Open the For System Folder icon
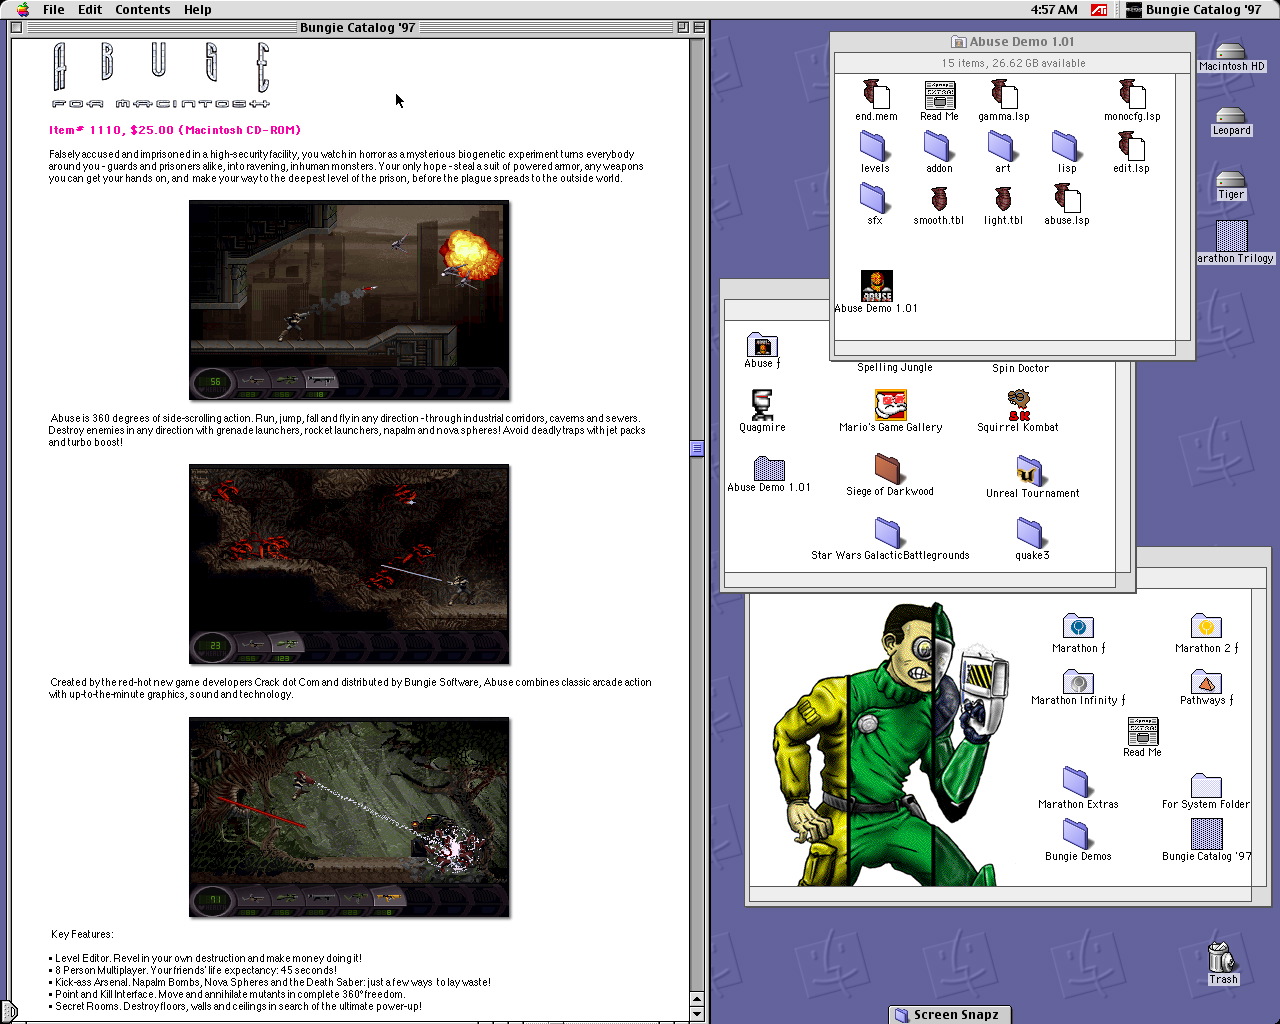The image size is (1280, 1024). pos(1206,784)
